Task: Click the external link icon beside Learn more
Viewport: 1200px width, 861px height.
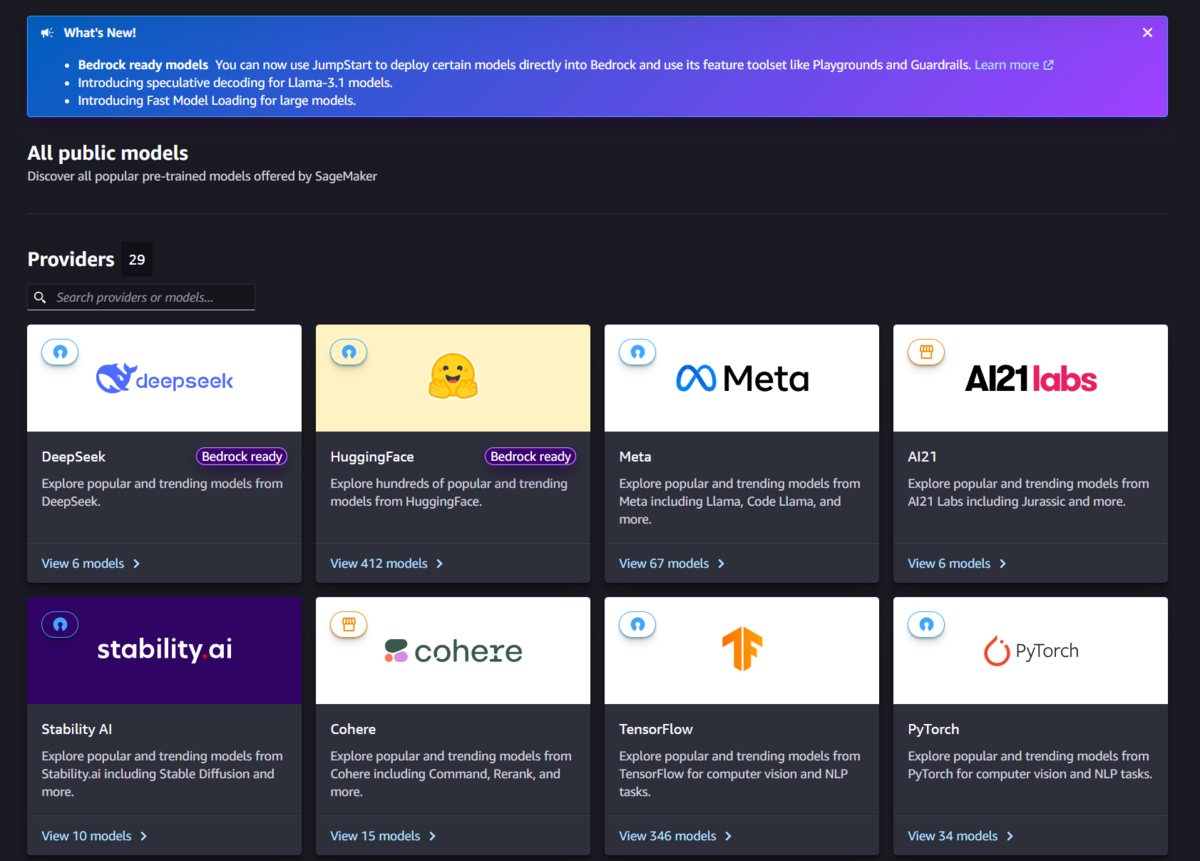Action: (1048, 65)
